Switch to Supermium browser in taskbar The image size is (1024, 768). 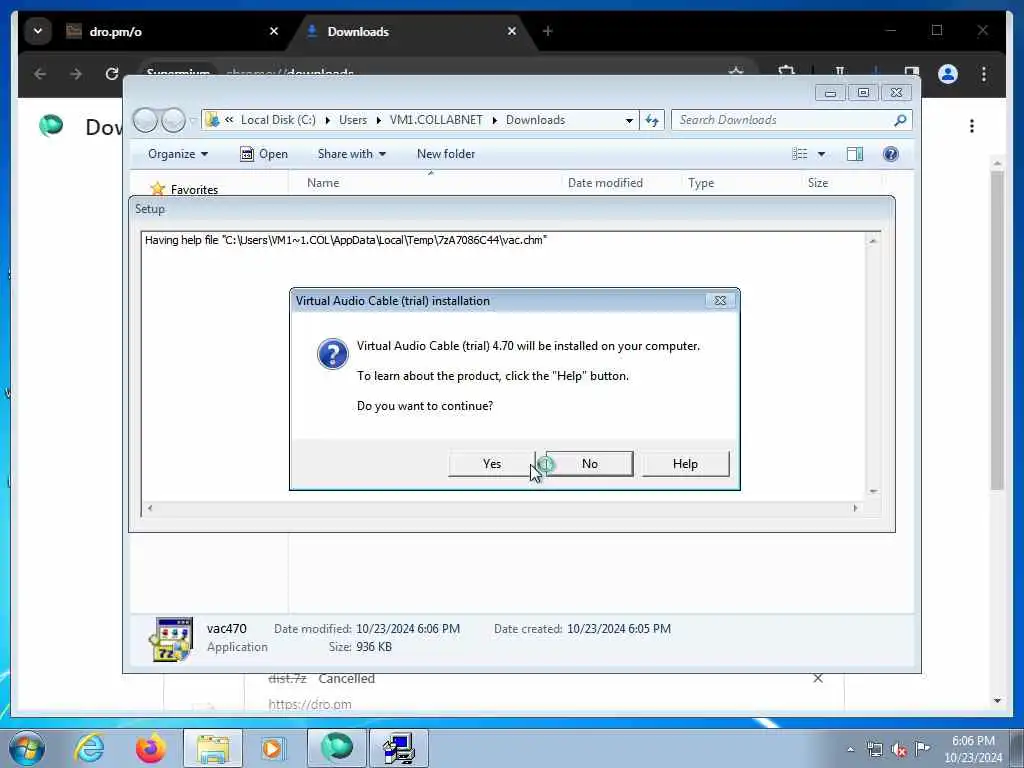coord(337,748)
